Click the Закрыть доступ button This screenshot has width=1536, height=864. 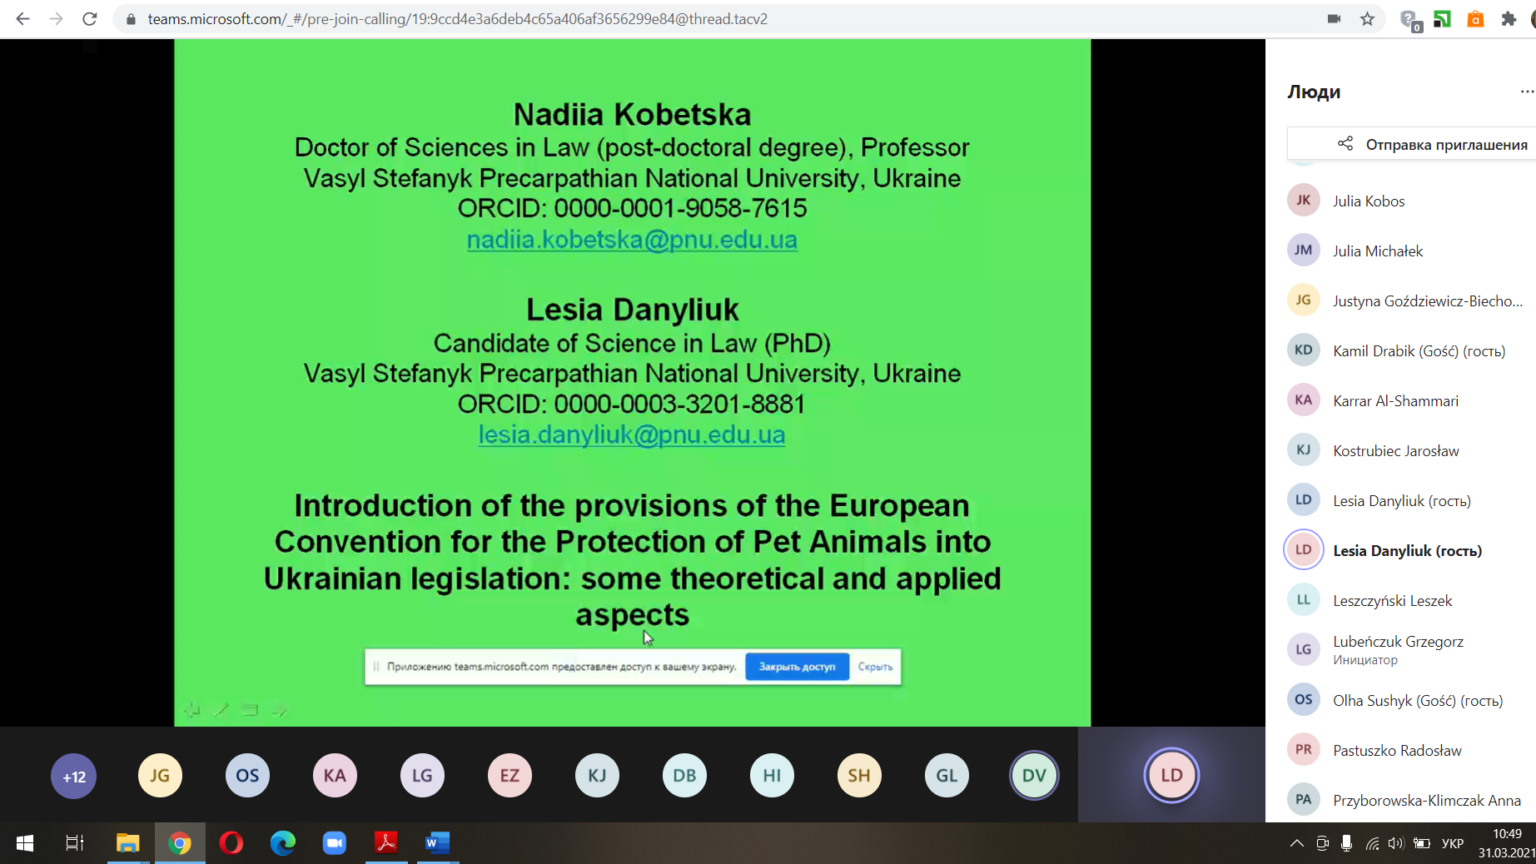(797, 667)
